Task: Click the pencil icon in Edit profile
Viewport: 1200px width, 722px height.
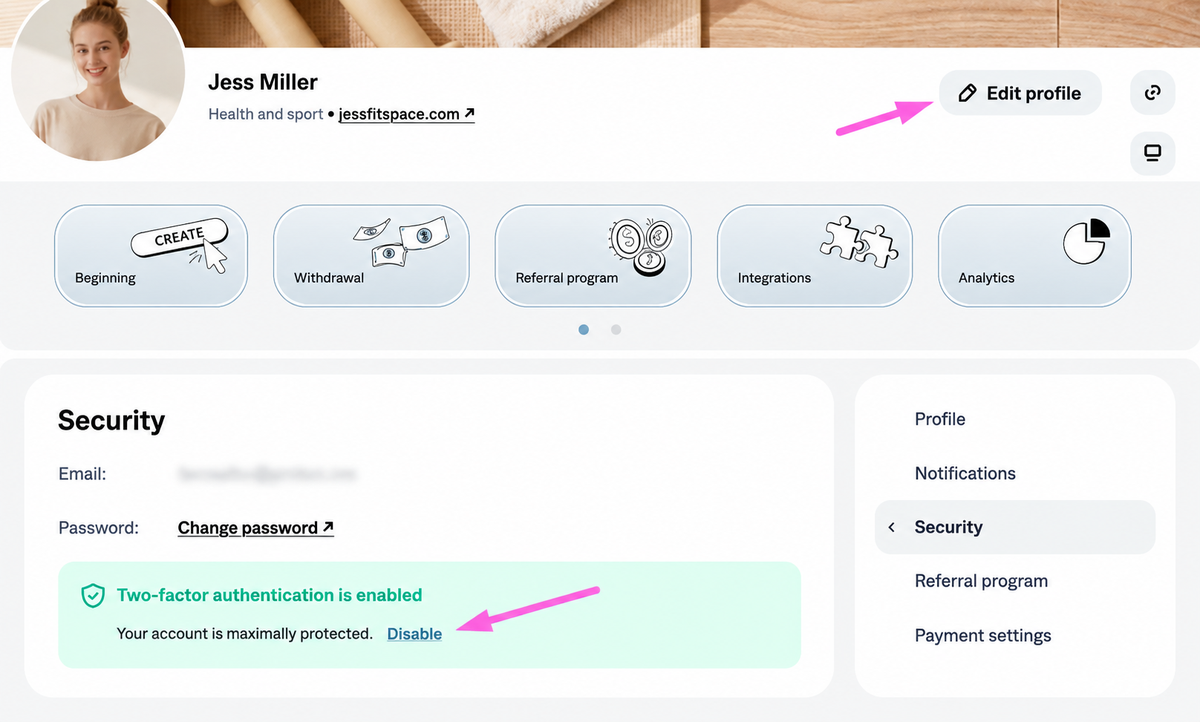Action: pyautogui.click(x=967, y=93)
